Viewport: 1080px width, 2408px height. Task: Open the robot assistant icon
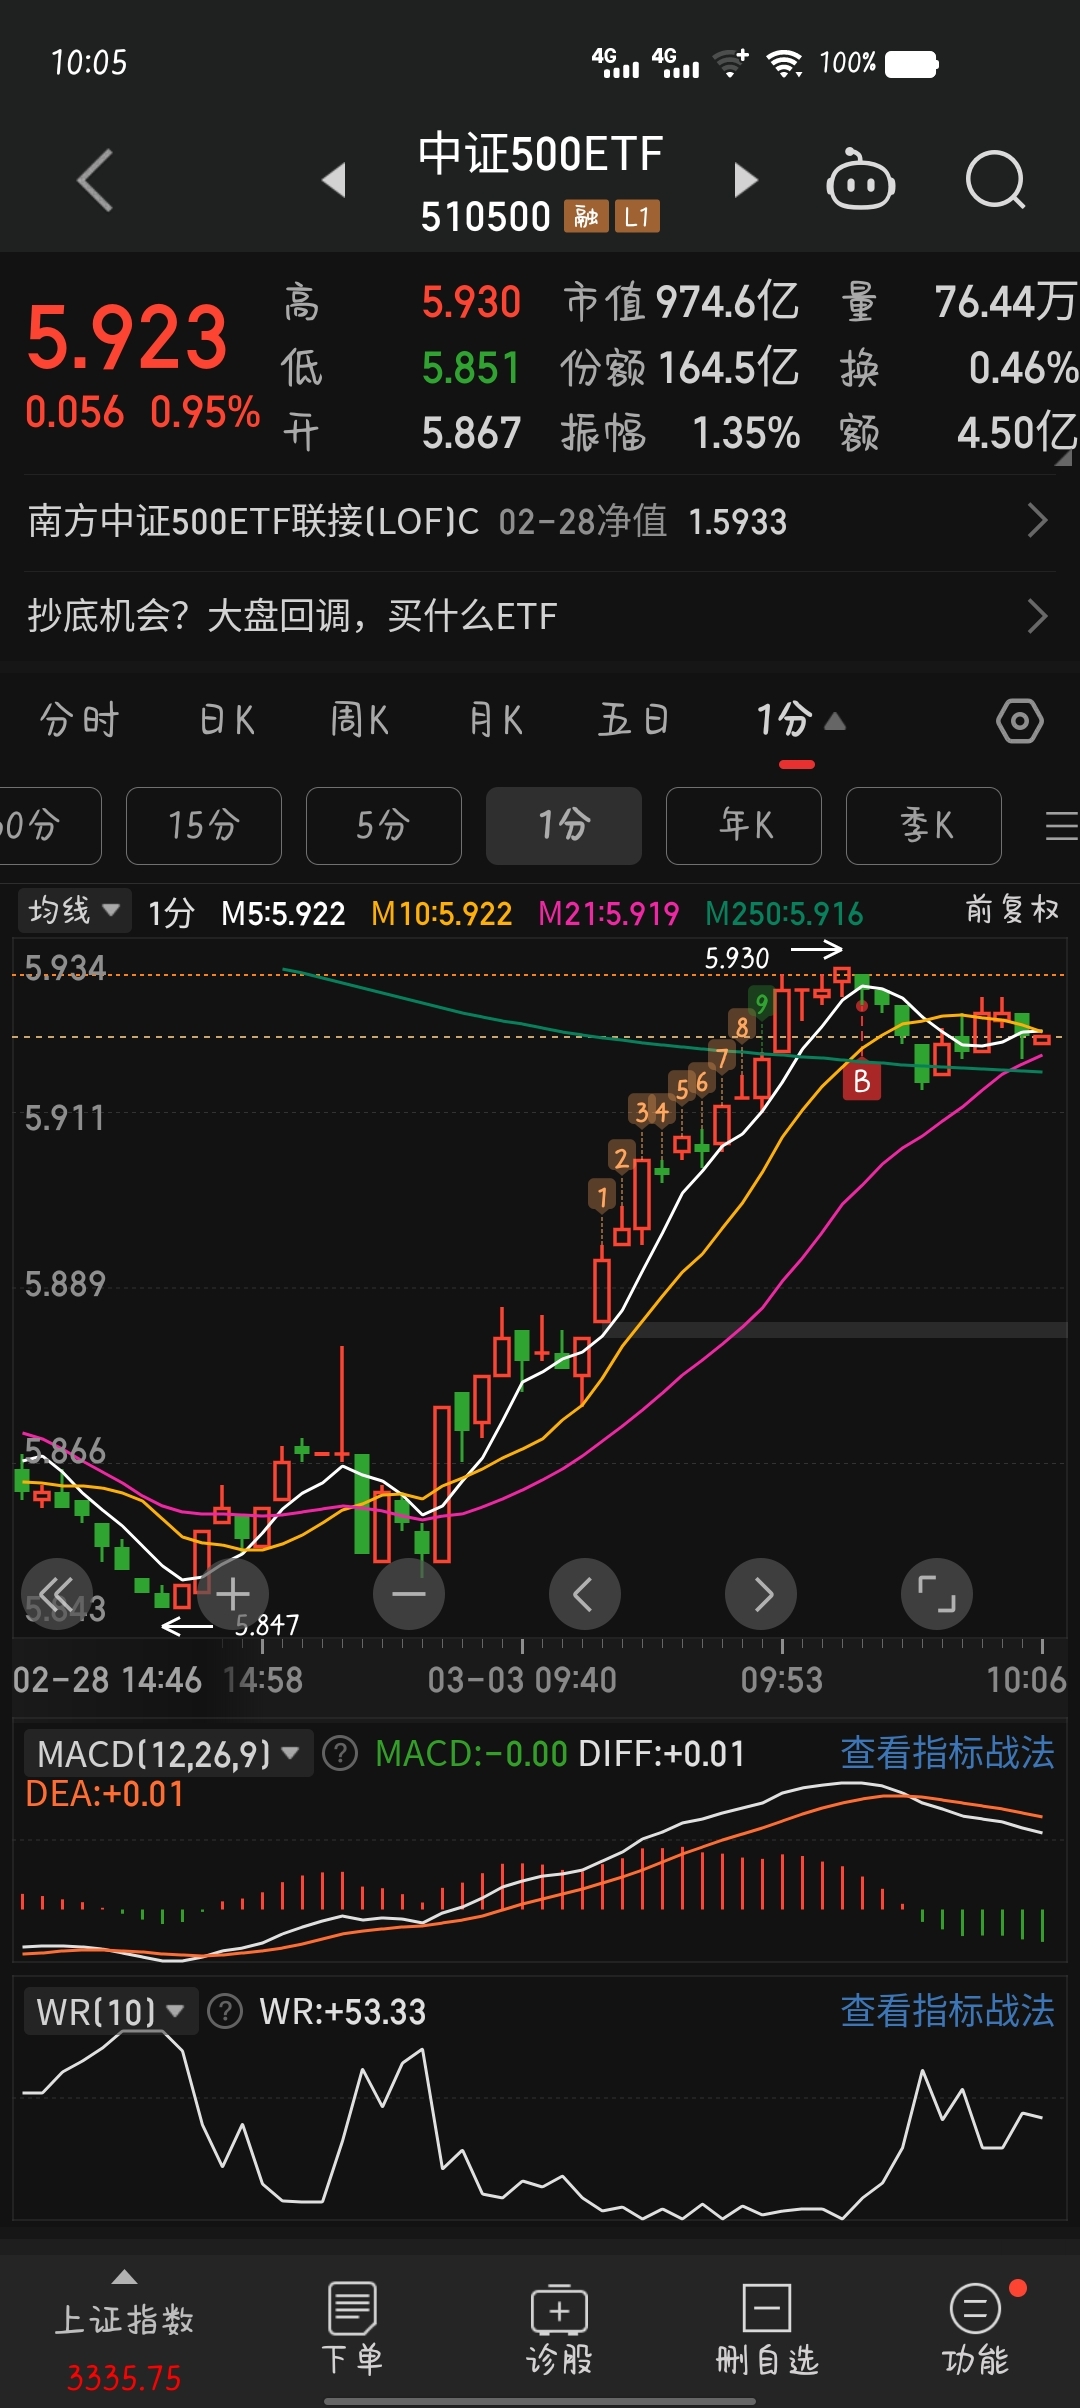pyautogui.click(x=860, y=179)
